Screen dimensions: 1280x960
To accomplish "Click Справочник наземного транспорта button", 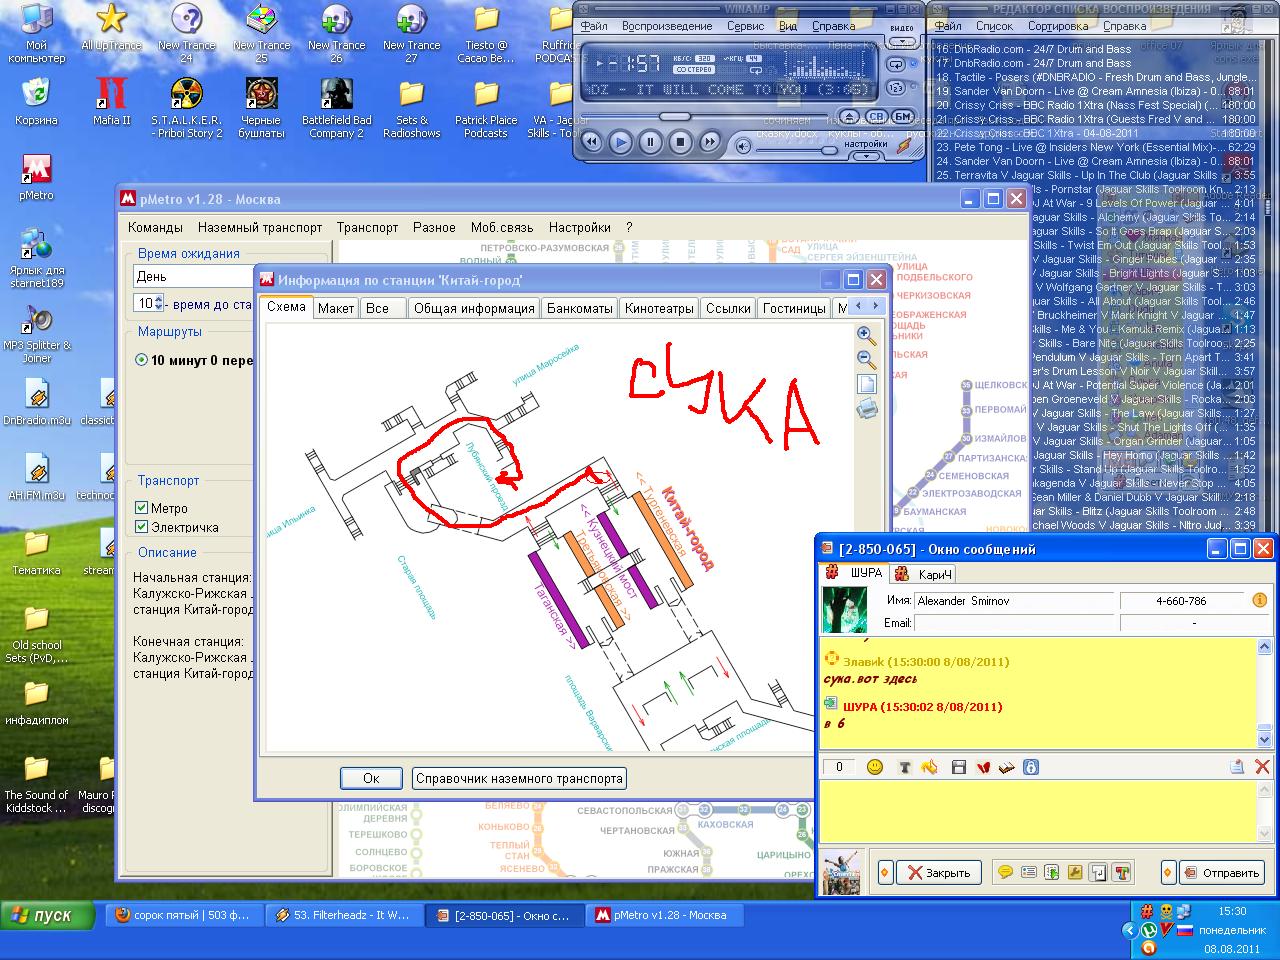I will click(519, 778).
